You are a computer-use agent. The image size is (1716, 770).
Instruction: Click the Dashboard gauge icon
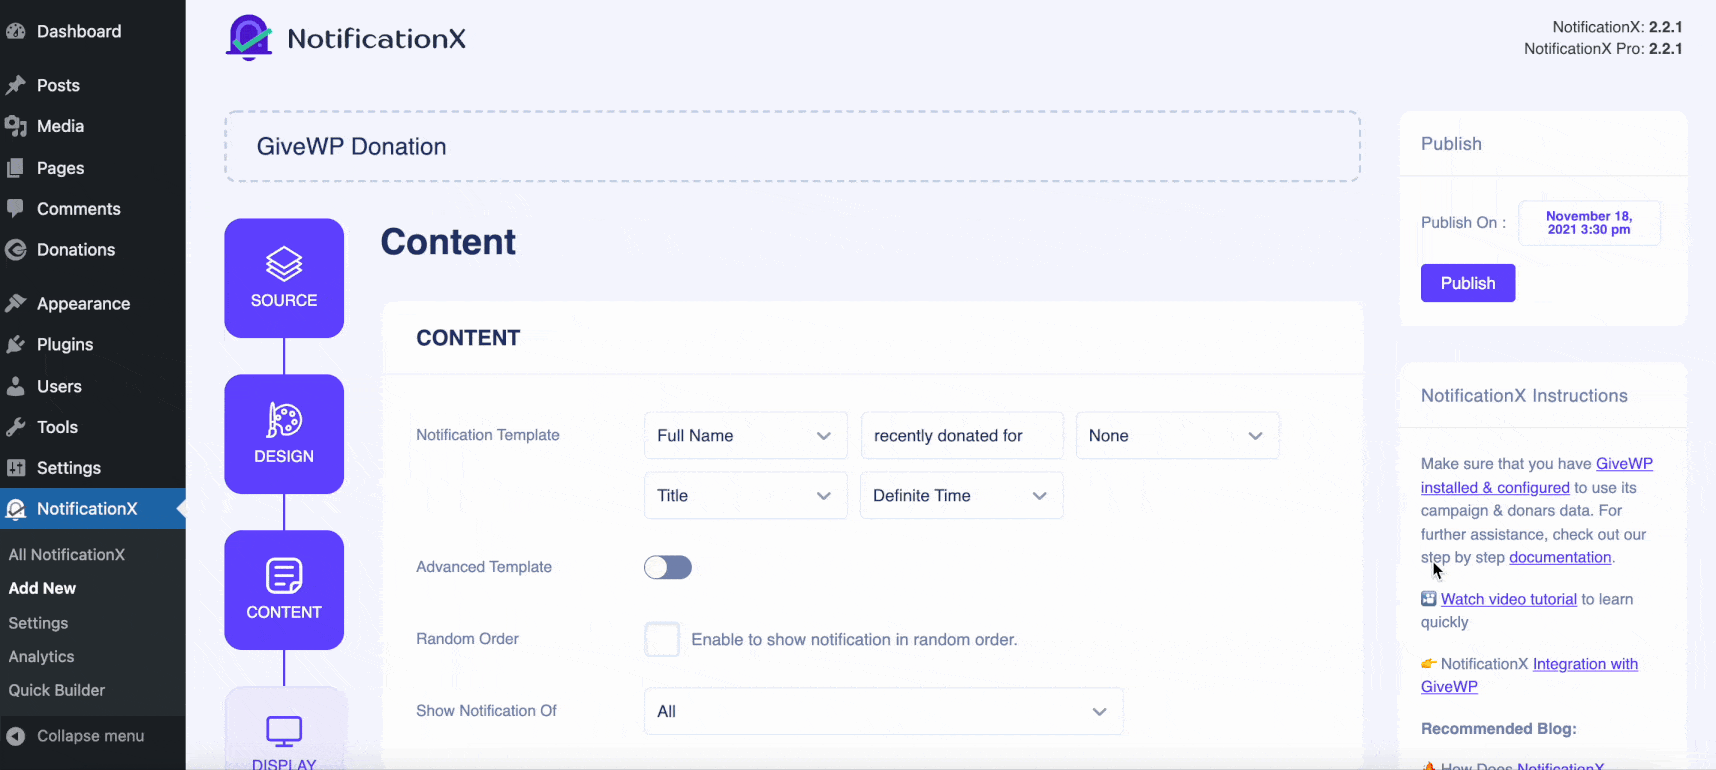tap(15, 31)
